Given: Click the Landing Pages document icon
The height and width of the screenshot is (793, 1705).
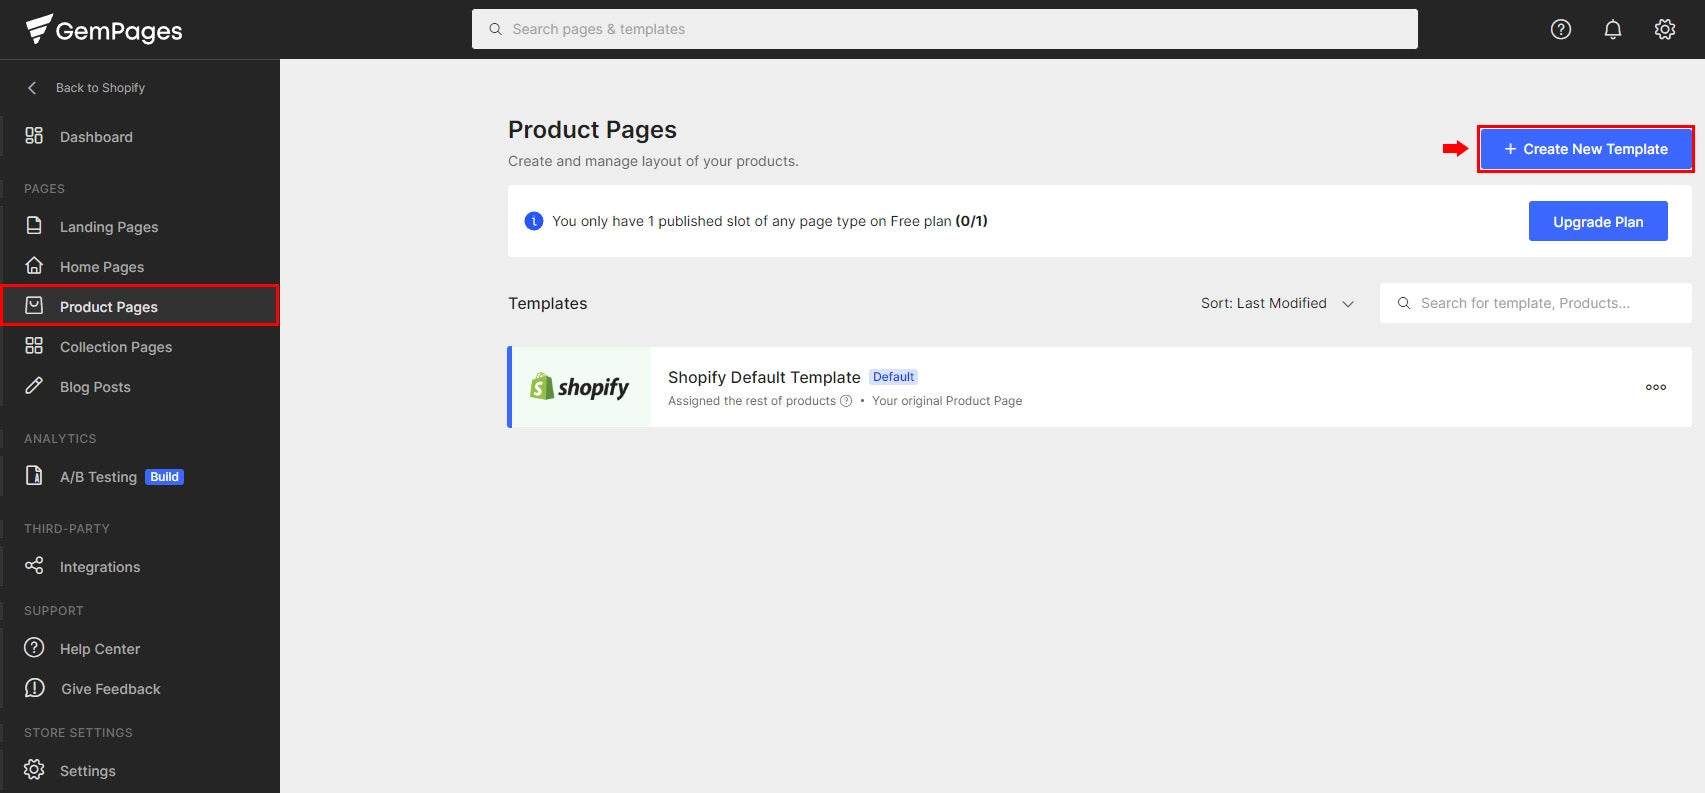Looking at the screenshot, I should coord(34,226).
